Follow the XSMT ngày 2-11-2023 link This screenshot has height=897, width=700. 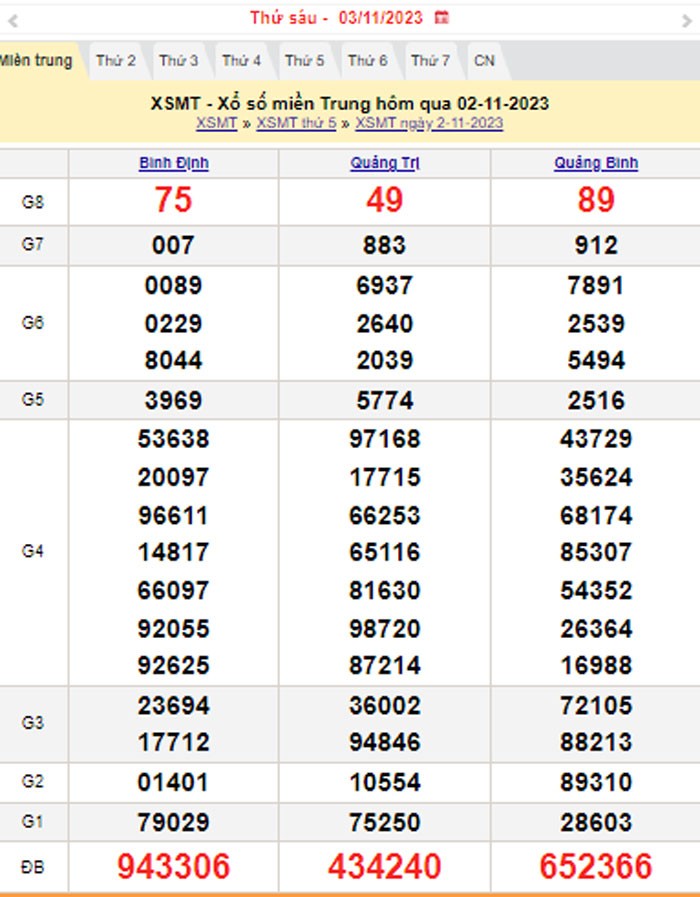pyautogui.click(x=429, y=123)
